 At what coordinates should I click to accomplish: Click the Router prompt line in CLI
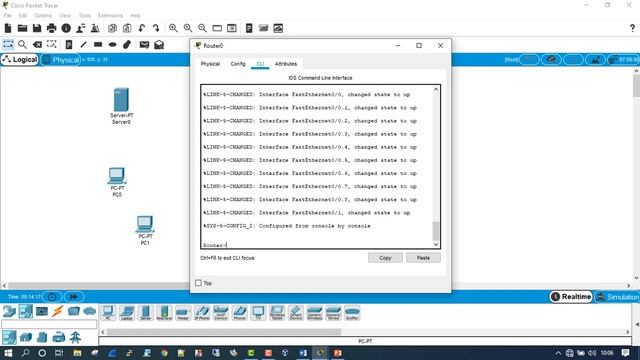pos(215,245)
